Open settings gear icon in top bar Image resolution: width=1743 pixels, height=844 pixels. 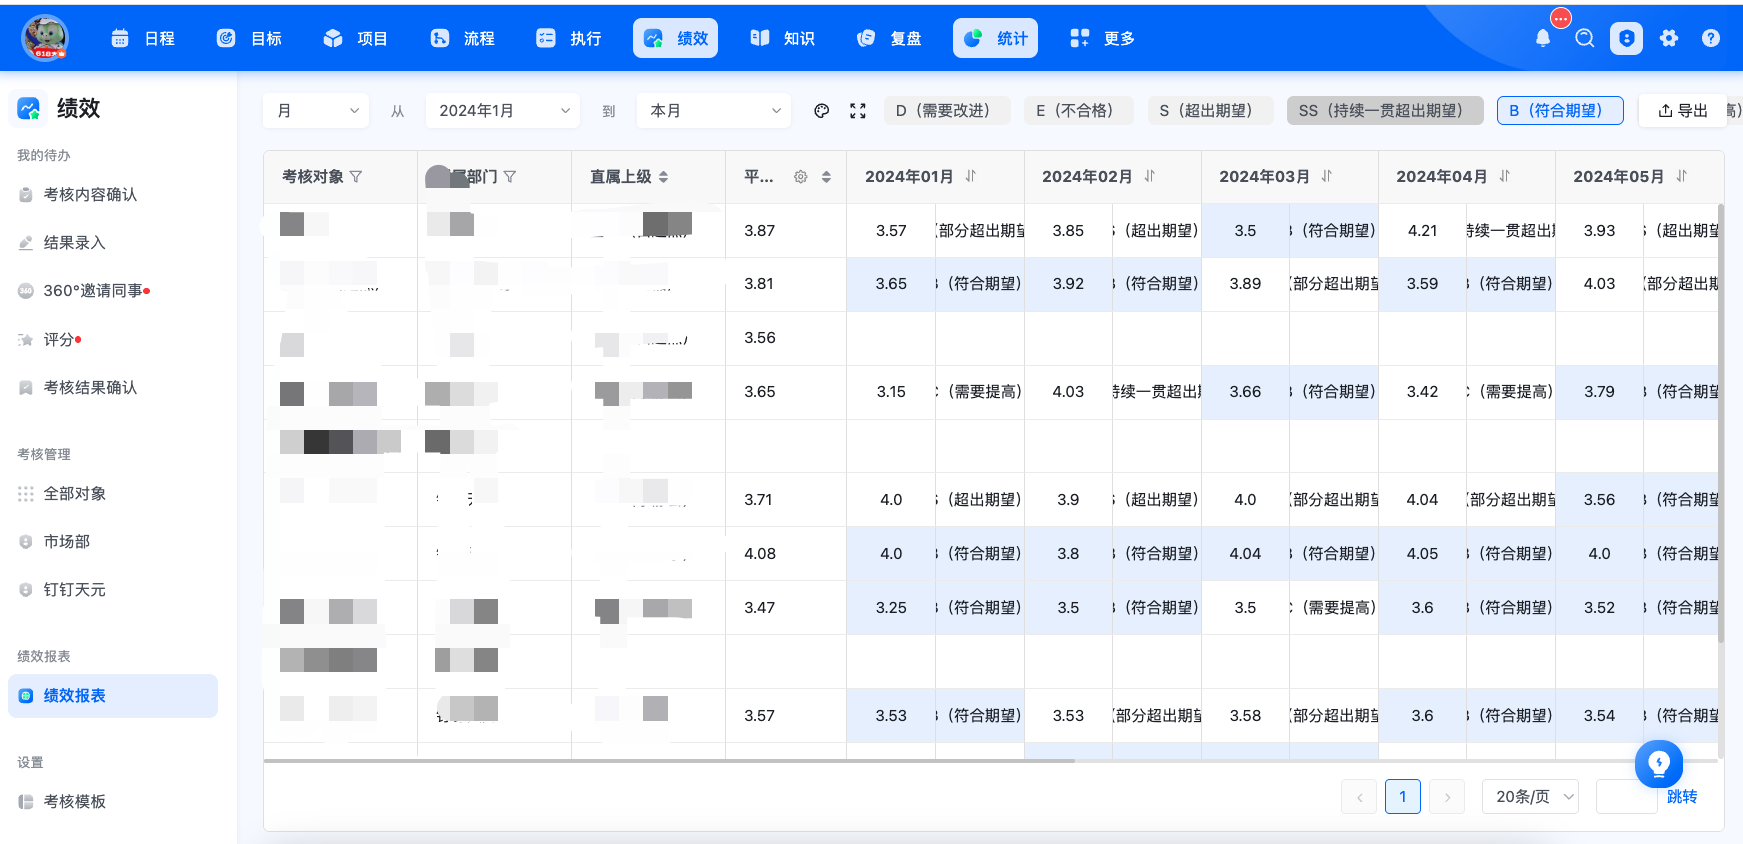1669,38
